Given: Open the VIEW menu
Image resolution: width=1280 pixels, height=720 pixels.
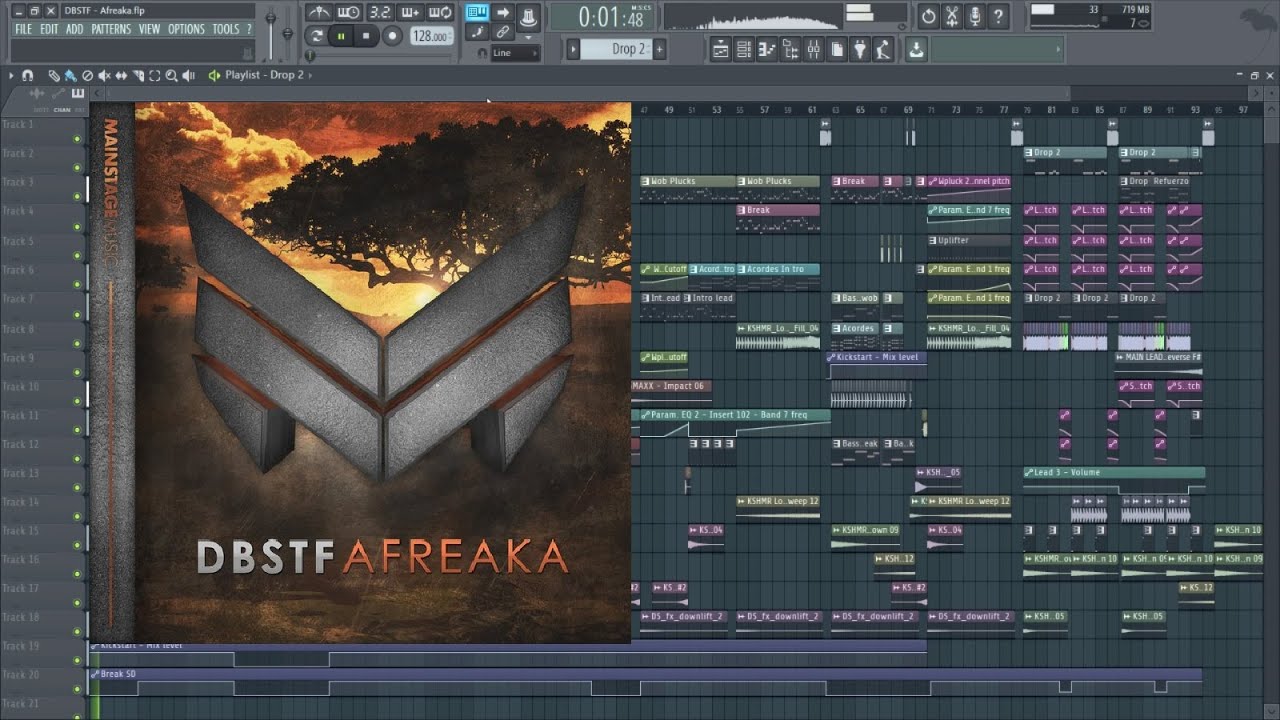Looking at the screenshot, I should coord(150,29).
